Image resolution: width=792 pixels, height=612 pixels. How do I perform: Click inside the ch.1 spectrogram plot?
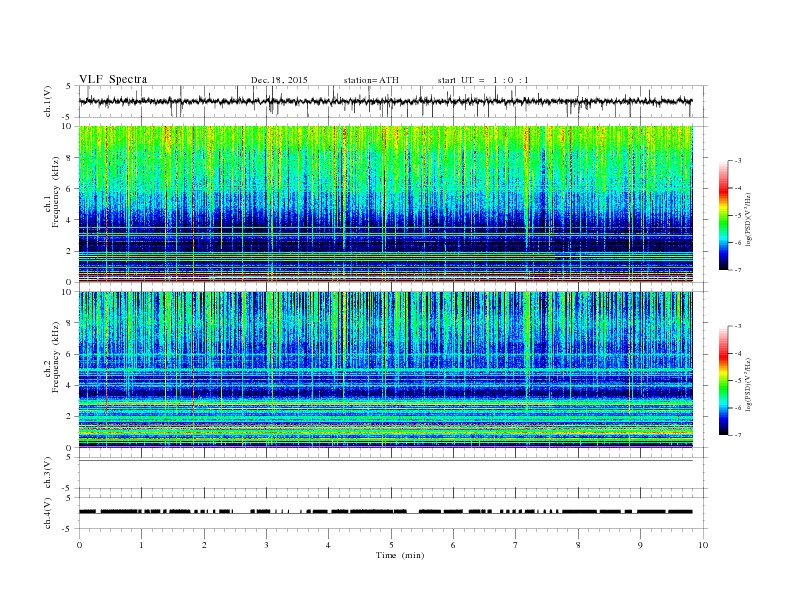coord(386,204)
